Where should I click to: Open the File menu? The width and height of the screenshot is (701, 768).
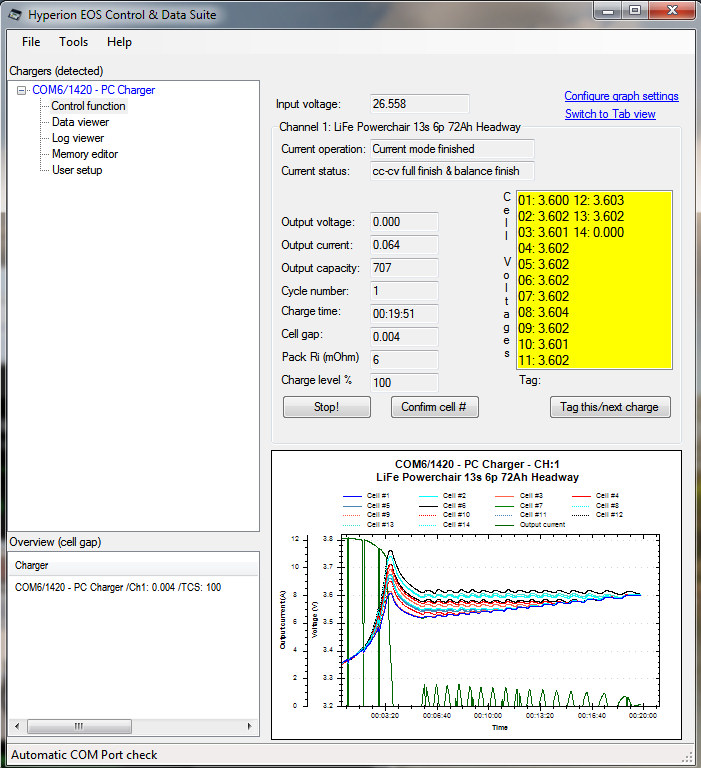click(x=31, y=42)
